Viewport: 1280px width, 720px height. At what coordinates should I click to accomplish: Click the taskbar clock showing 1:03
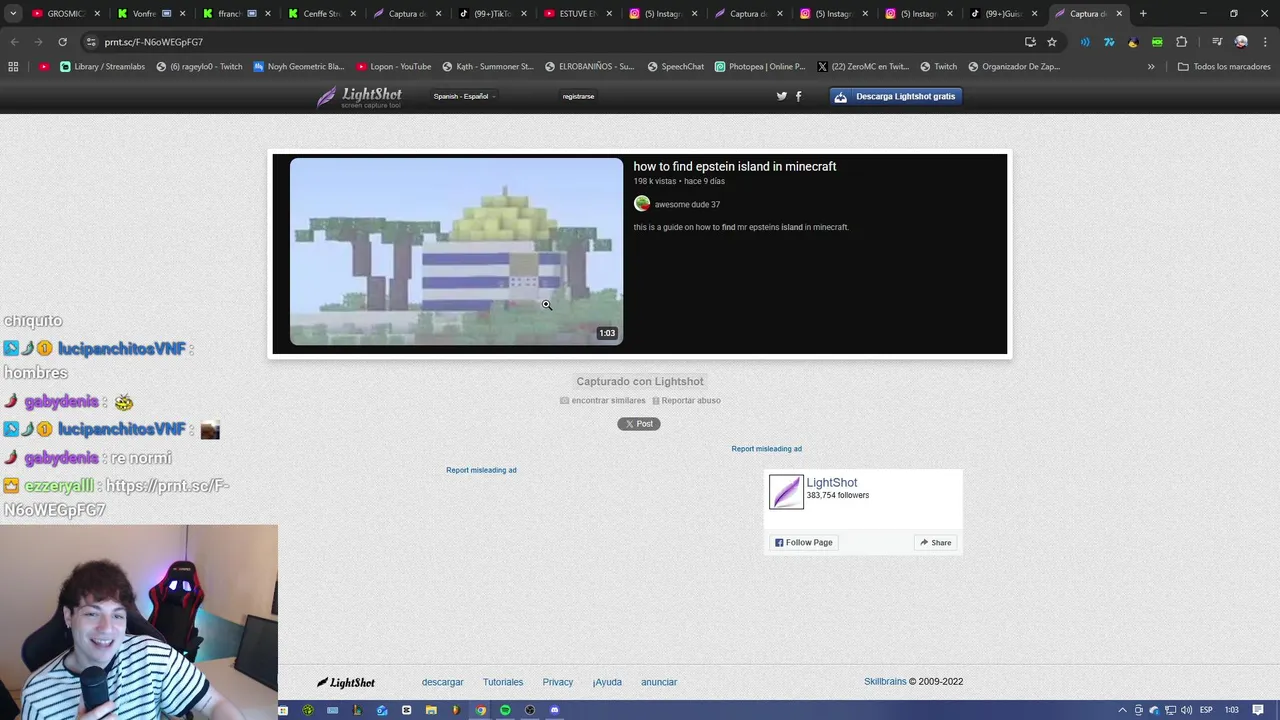click(1232, 710)
